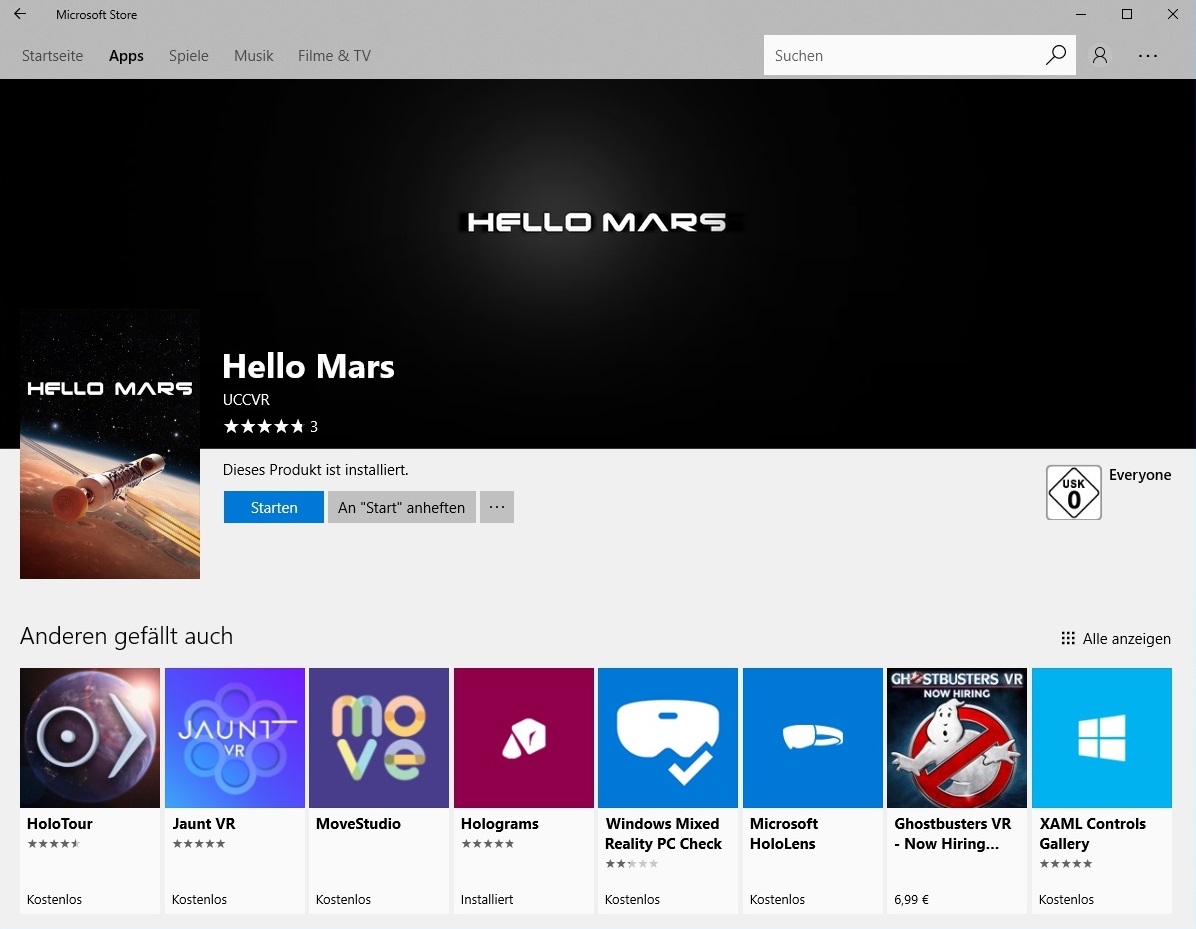Click the back arrow in the title bar
1196x929 pixels.
pyautogui.click(x=20, y=15)
